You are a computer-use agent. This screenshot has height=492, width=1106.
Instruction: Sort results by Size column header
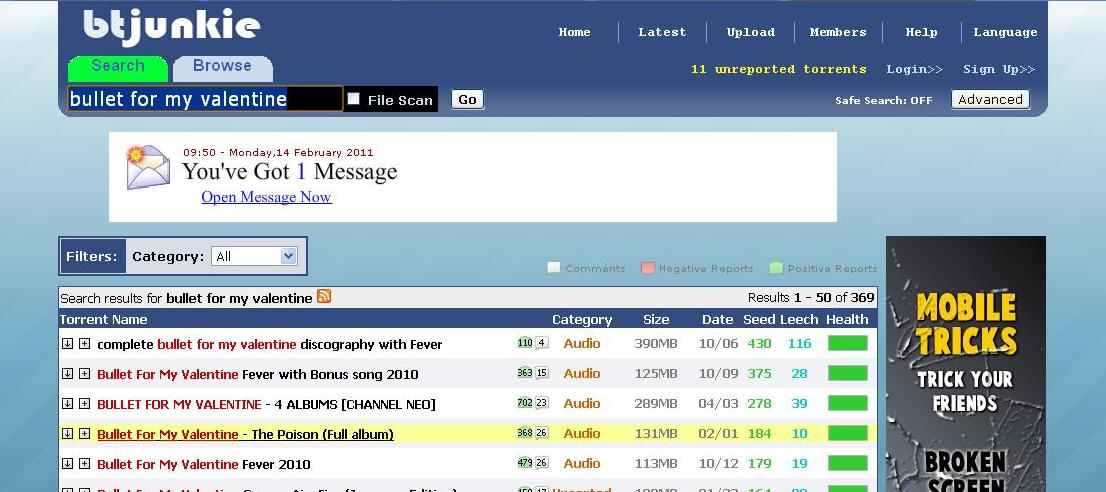click(x=656, y=319)
